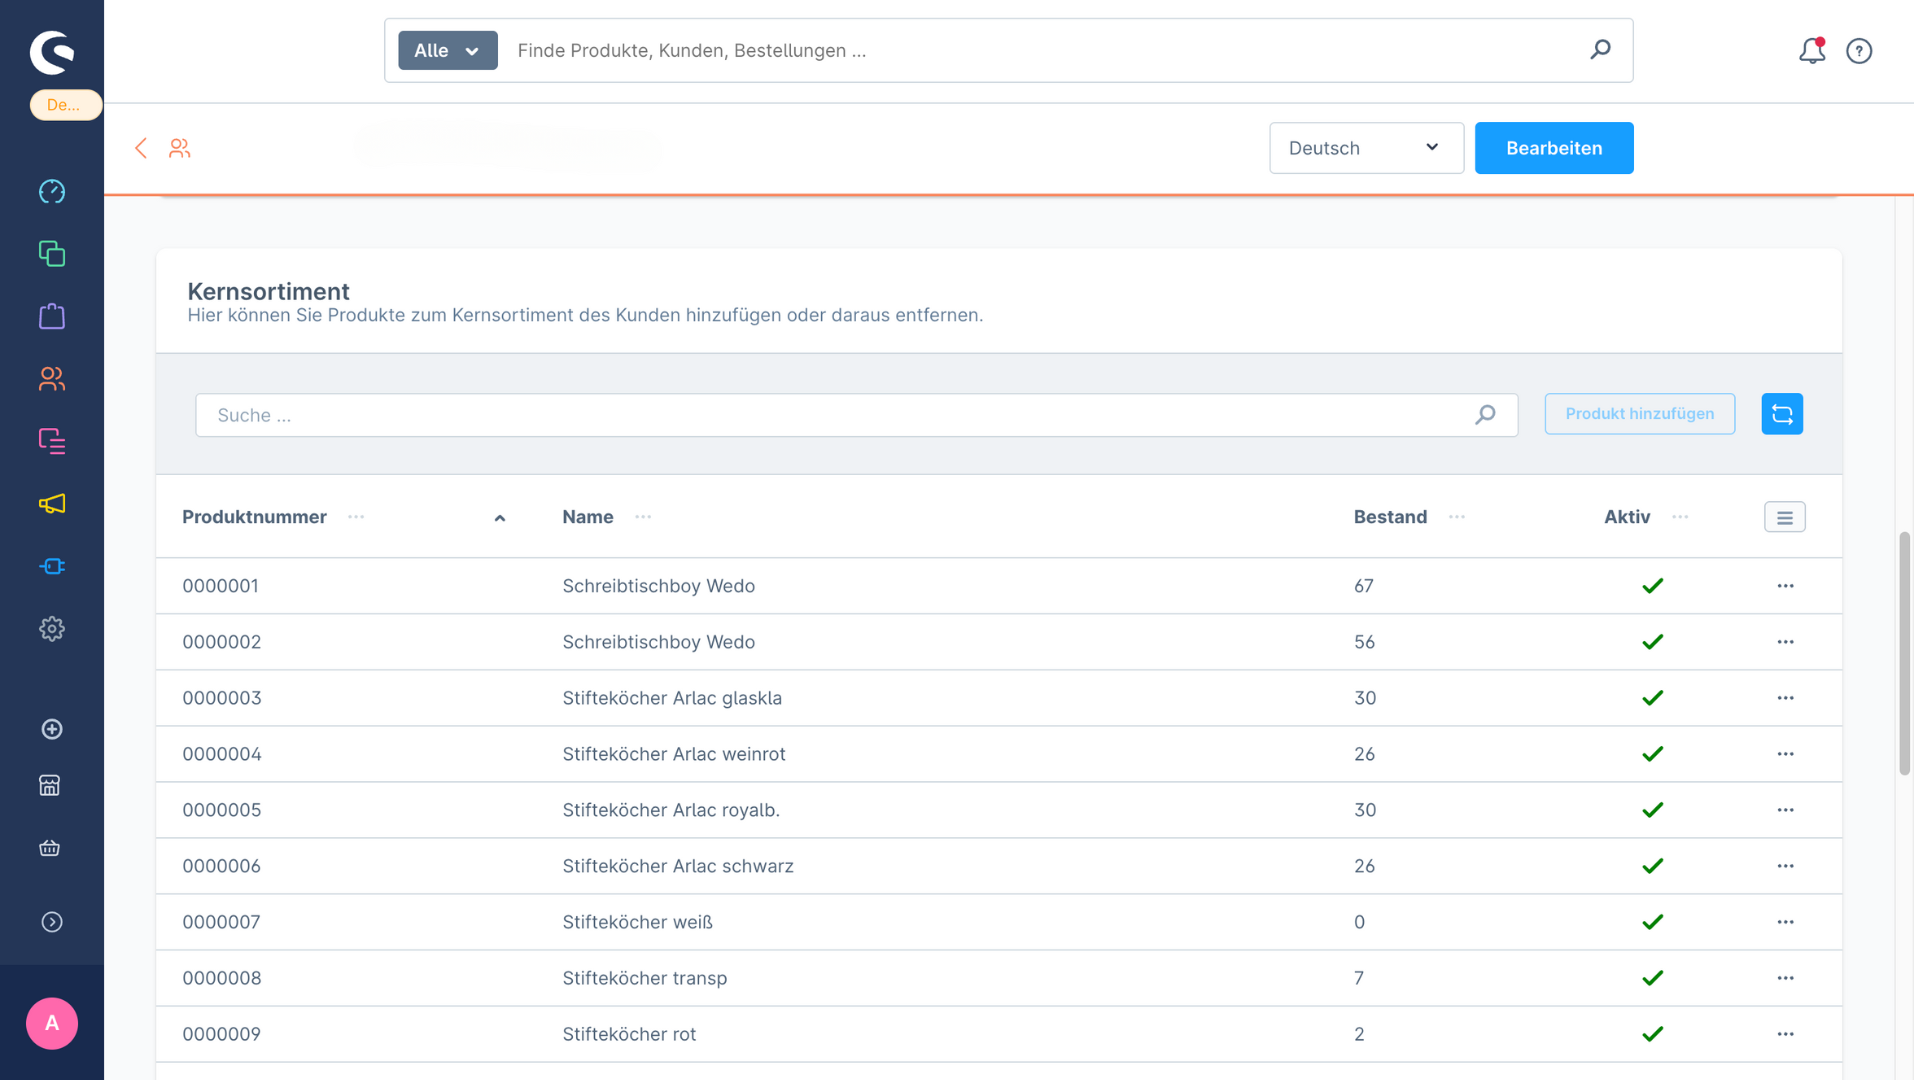Click the refresh list icon button
This screenshot has height=1080, width=1920.
coord(1781,414)
